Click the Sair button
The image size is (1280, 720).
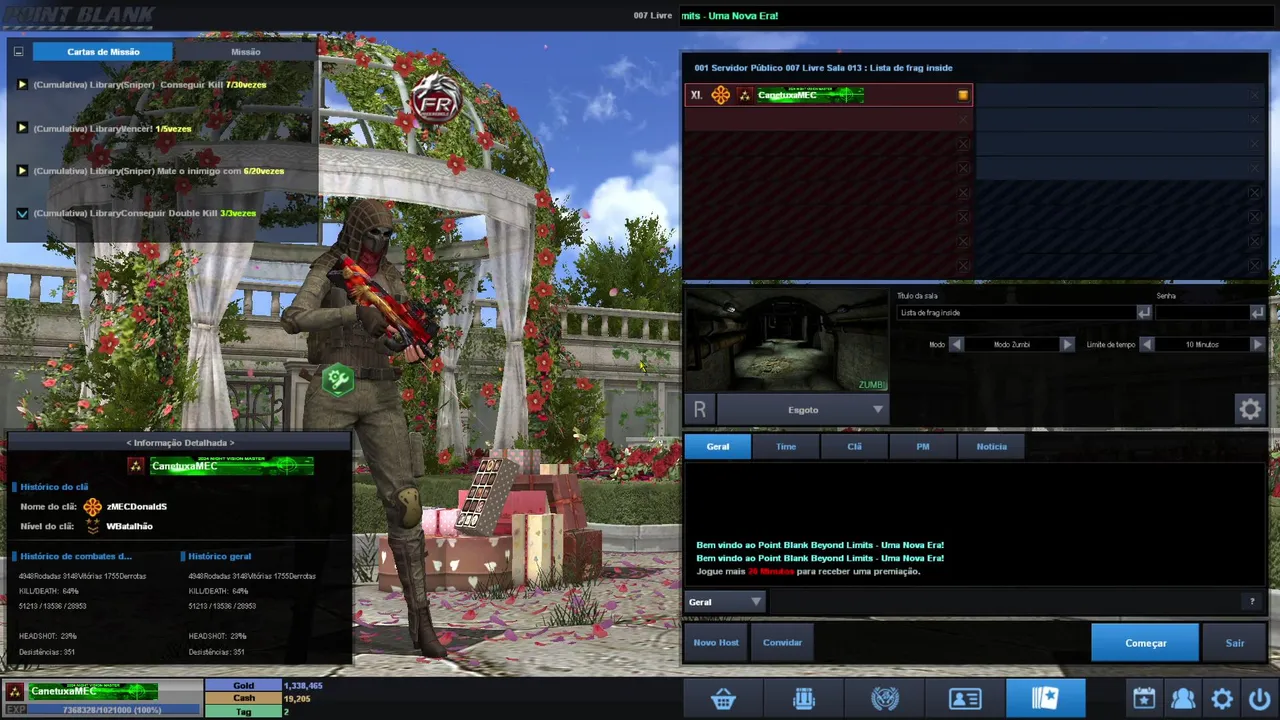(x=1235, y=643)
